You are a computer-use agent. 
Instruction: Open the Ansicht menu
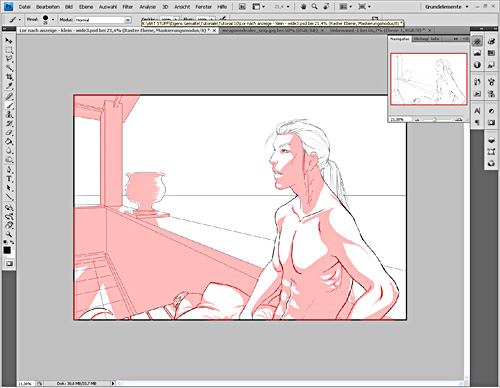click(x=182, y=7)
